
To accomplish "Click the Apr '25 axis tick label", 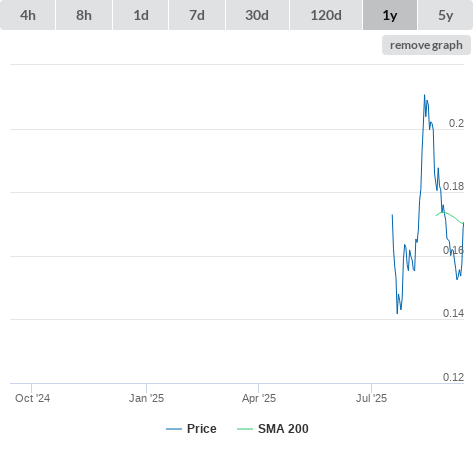I will click(259, 398).
